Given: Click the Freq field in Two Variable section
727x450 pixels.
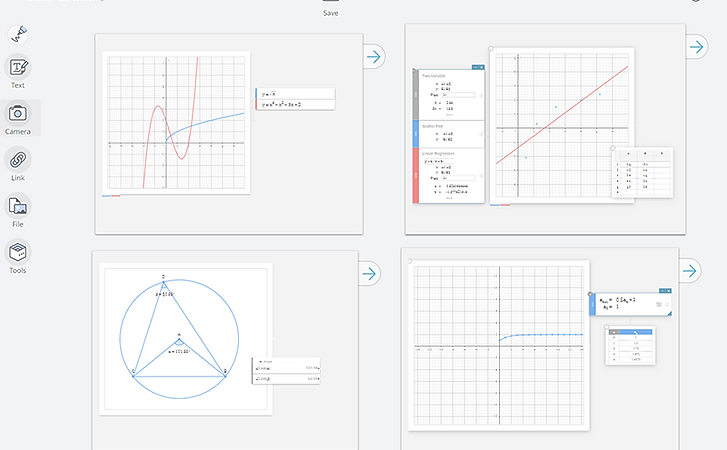Looking at the screenshot, I should (x=459, y=95).
